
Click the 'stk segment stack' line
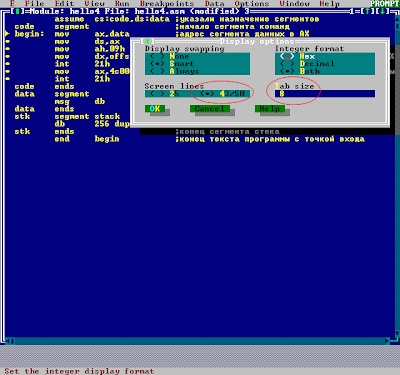(67, 116)
